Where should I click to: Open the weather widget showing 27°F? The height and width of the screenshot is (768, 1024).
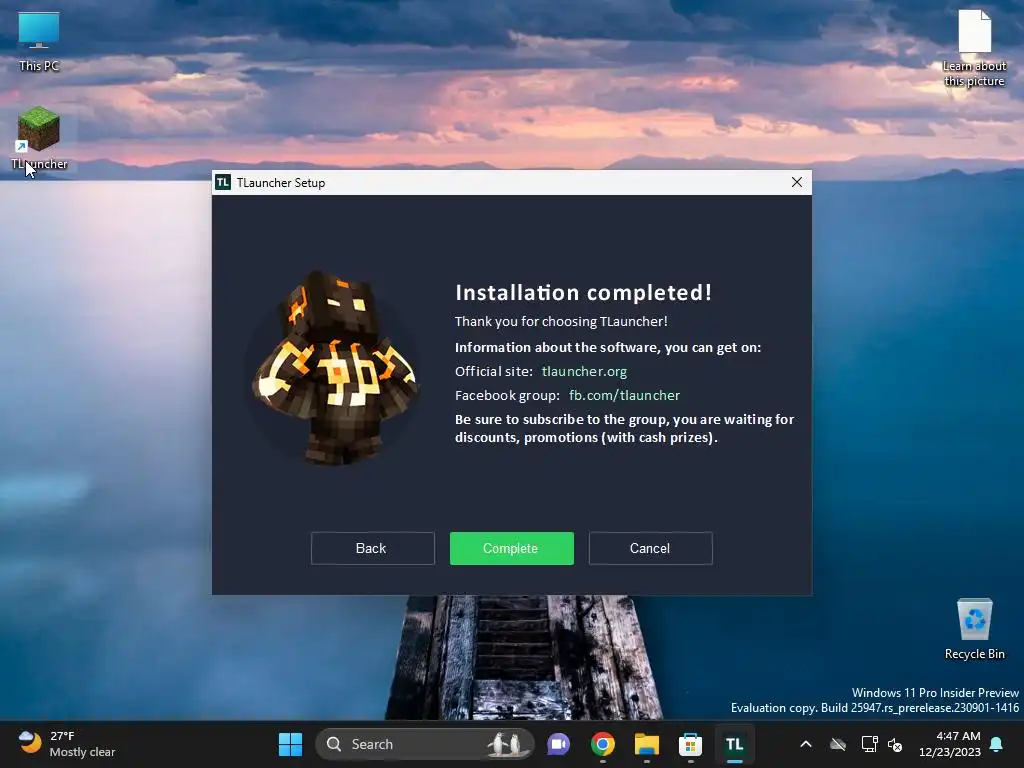(65, 744)
